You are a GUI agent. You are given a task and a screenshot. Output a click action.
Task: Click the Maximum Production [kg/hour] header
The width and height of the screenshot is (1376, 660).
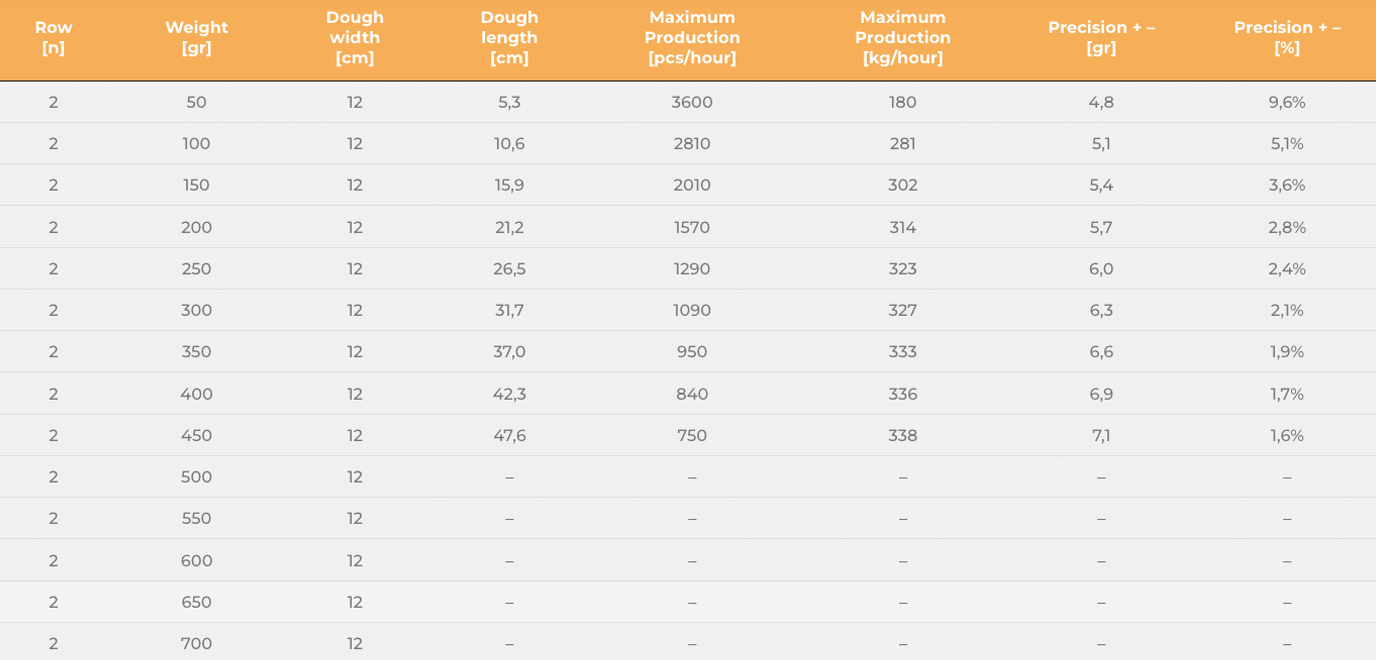point(903,38)
